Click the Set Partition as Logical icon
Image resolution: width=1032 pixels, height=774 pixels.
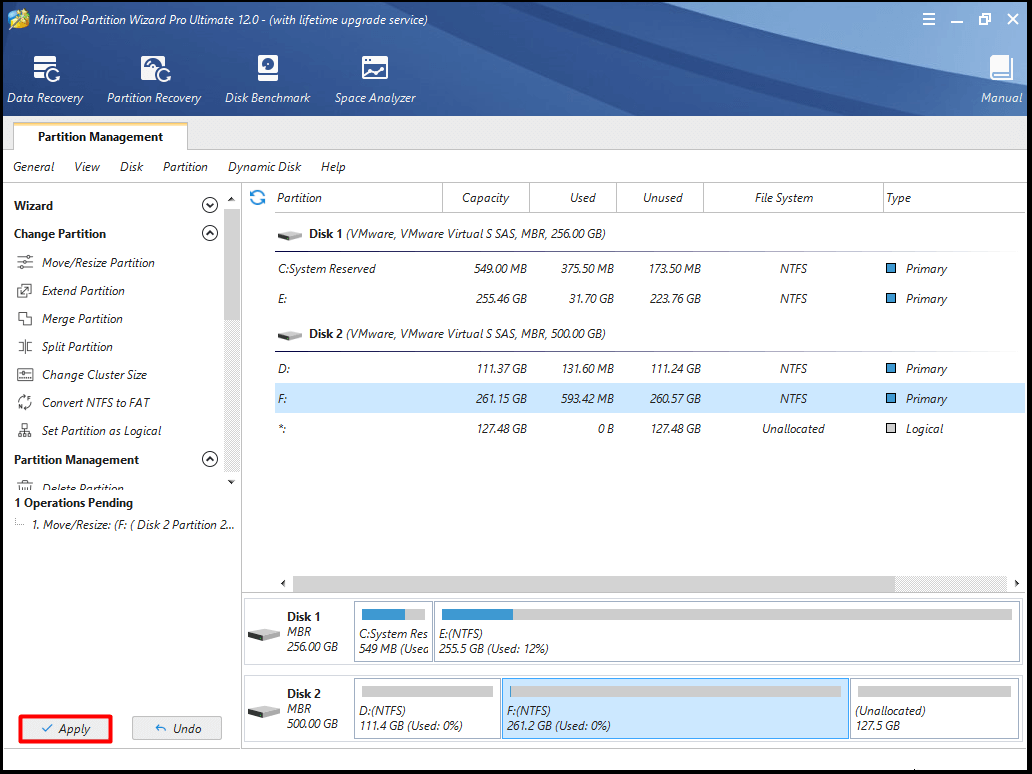[25, 431]
